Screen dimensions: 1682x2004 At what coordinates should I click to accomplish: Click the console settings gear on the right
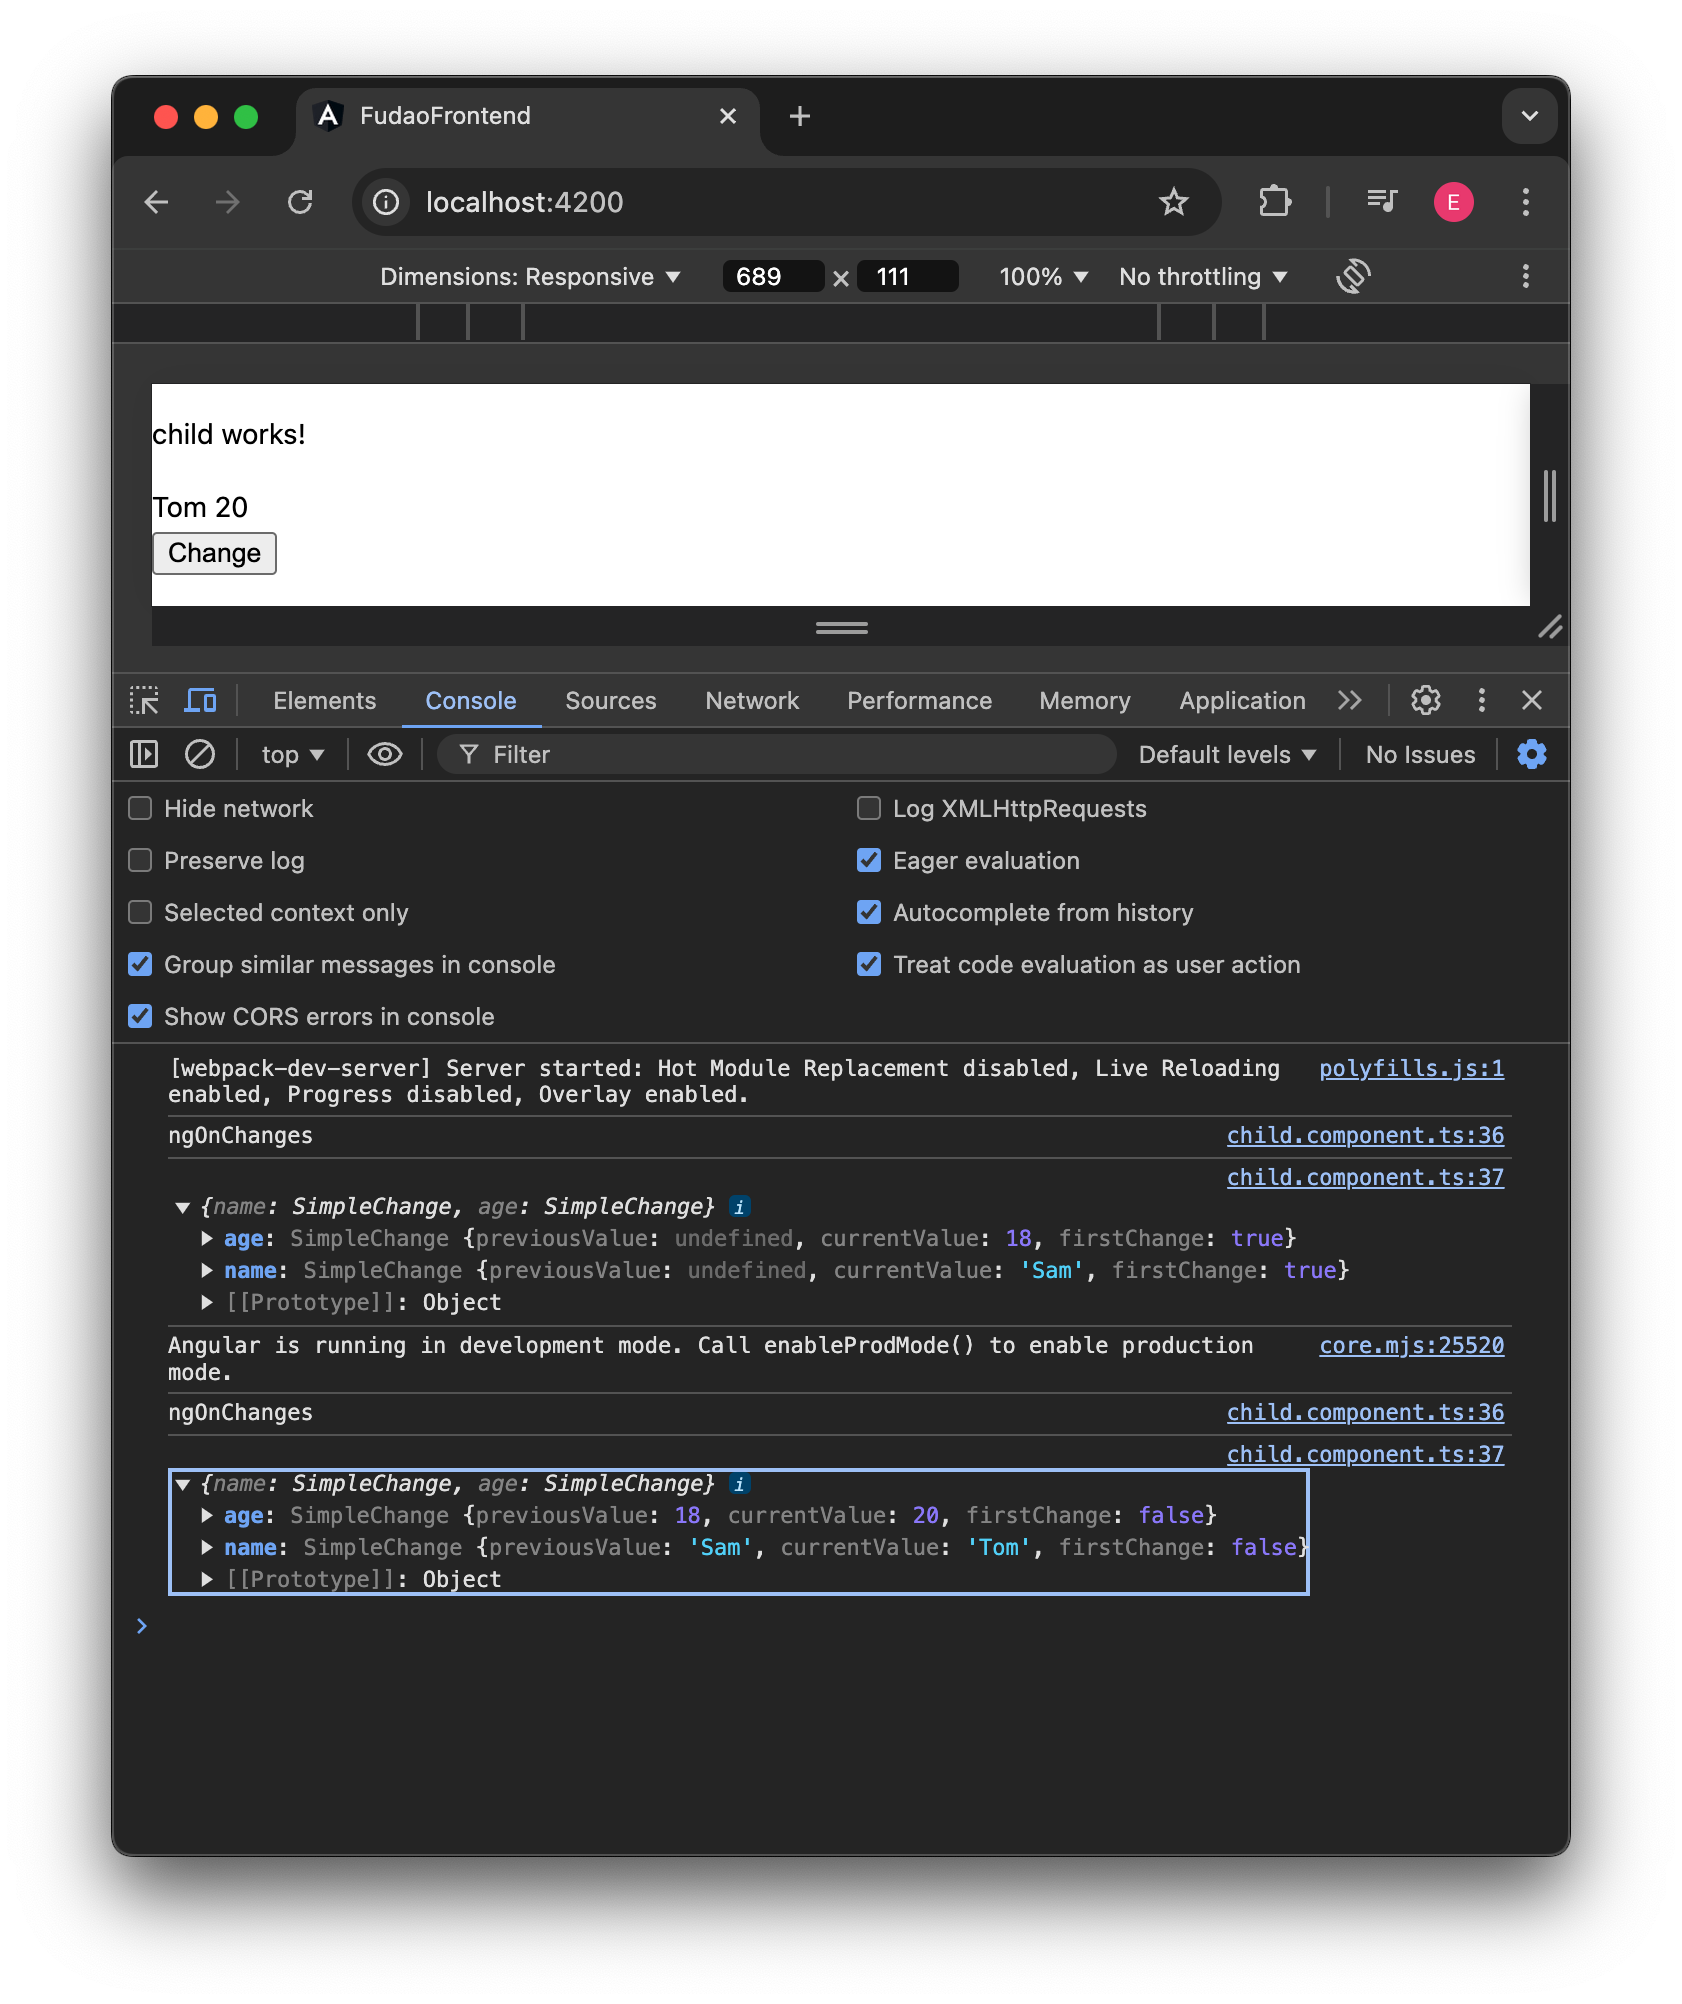click(1530, 754)
